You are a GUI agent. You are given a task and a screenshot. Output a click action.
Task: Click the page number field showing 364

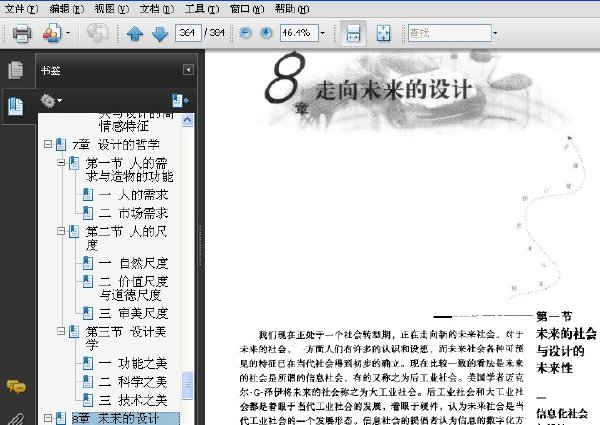pyautogui.click(x=188, y=33)
